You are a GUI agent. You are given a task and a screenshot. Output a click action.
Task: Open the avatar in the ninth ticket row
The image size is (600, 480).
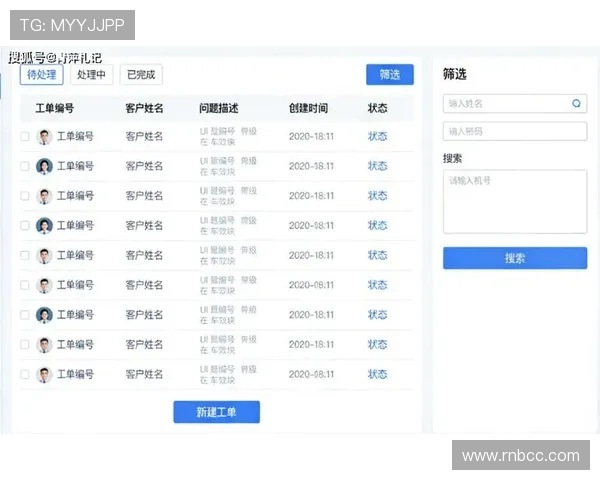[44, 374]
